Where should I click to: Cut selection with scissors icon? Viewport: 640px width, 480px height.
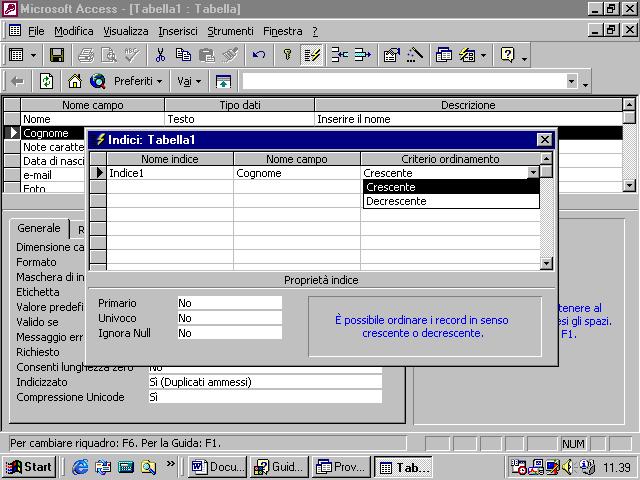[160, 55]
